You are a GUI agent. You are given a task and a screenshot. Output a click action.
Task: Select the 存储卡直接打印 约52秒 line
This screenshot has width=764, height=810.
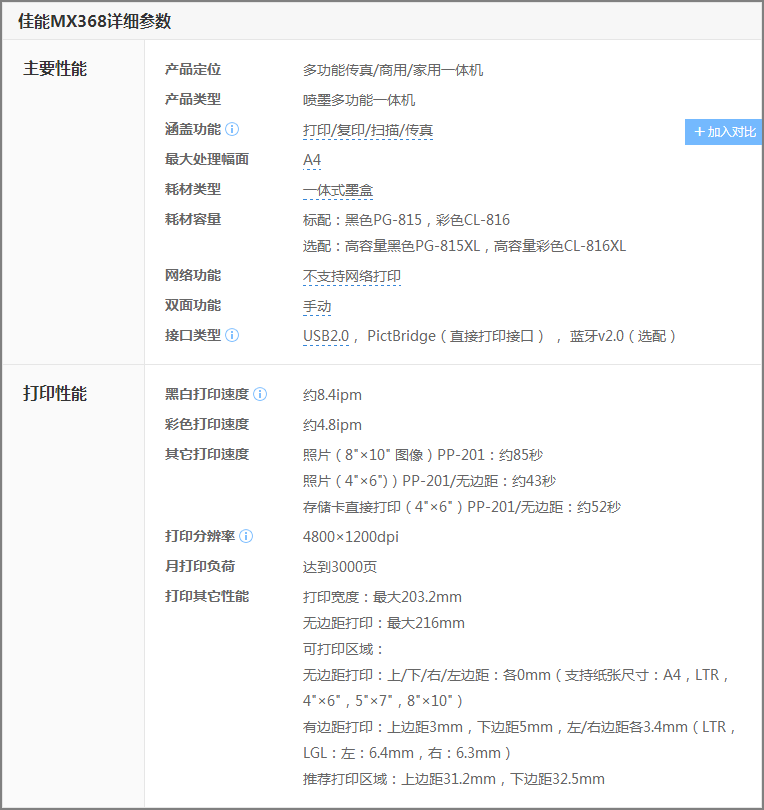(462, 507)
